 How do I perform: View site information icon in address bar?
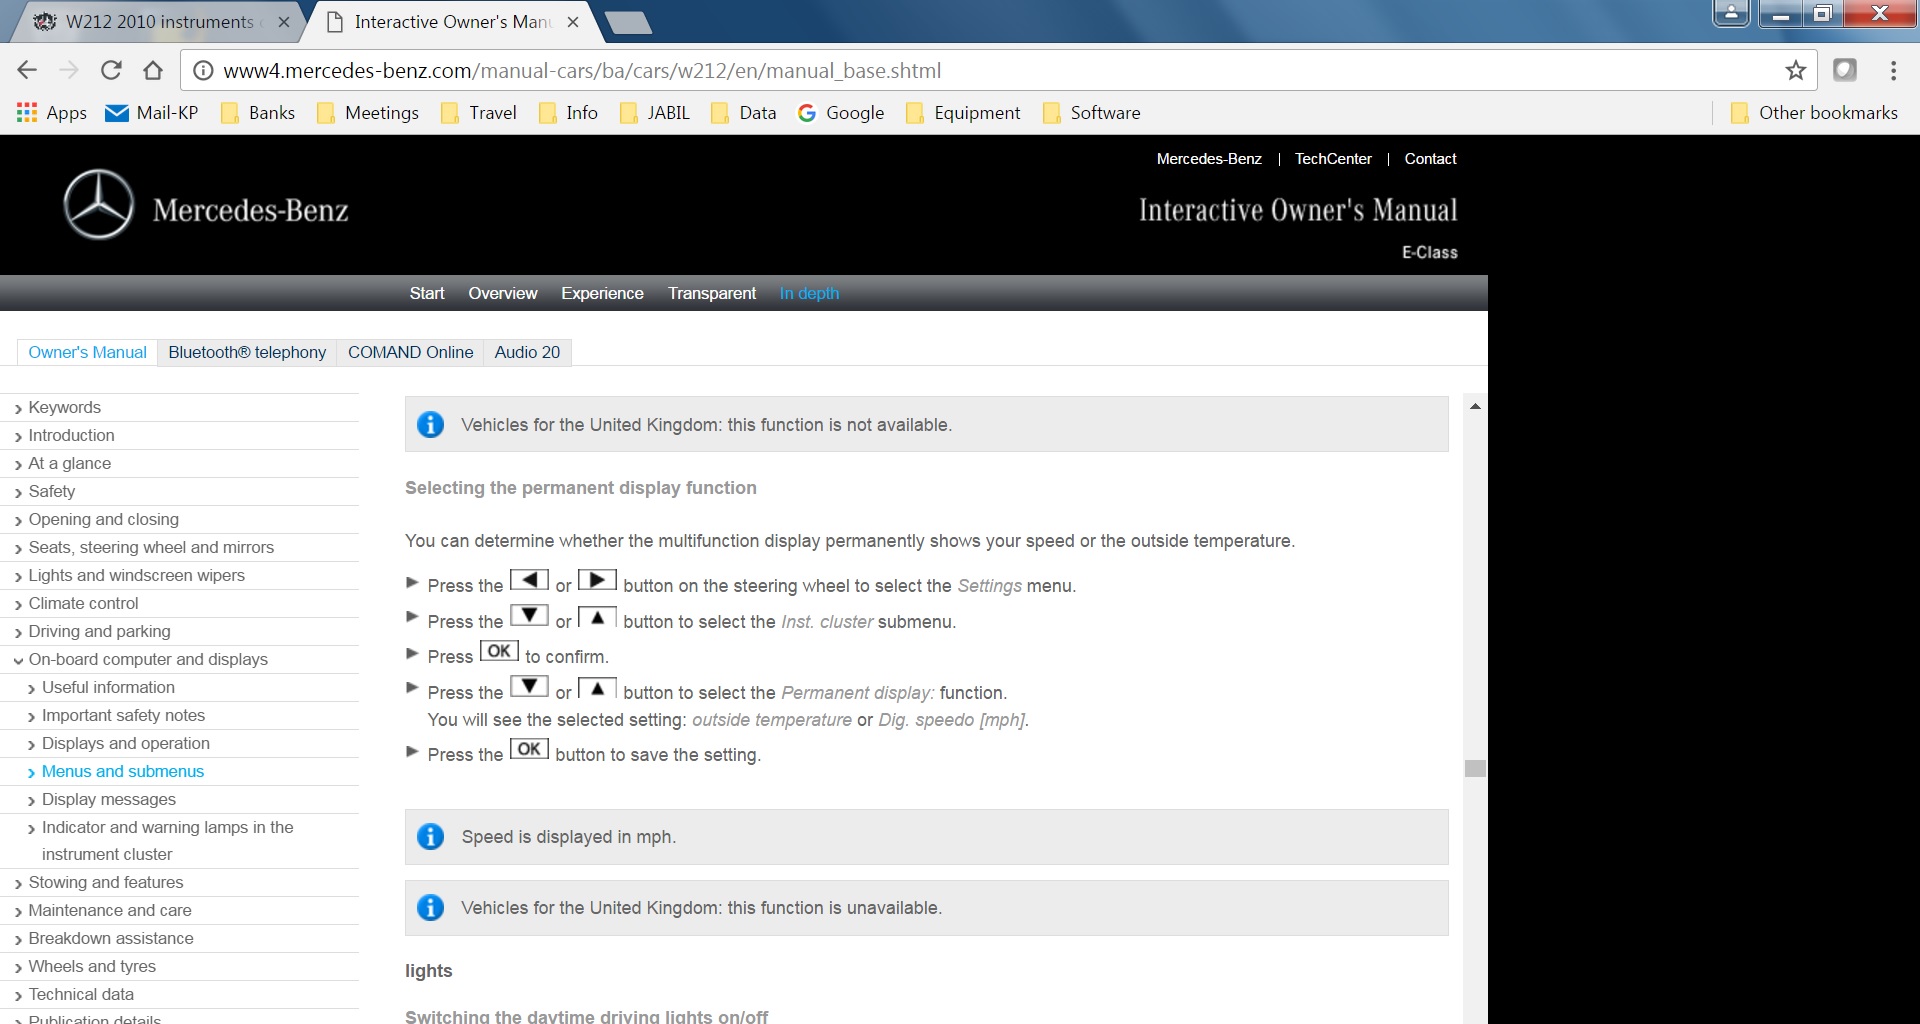click(203, 70)
